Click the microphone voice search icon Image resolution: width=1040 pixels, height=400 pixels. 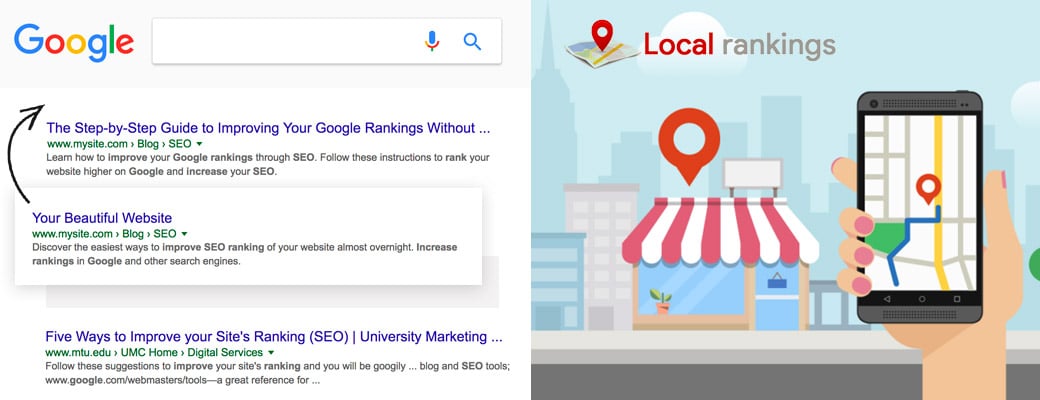click(x=432, y=41)
